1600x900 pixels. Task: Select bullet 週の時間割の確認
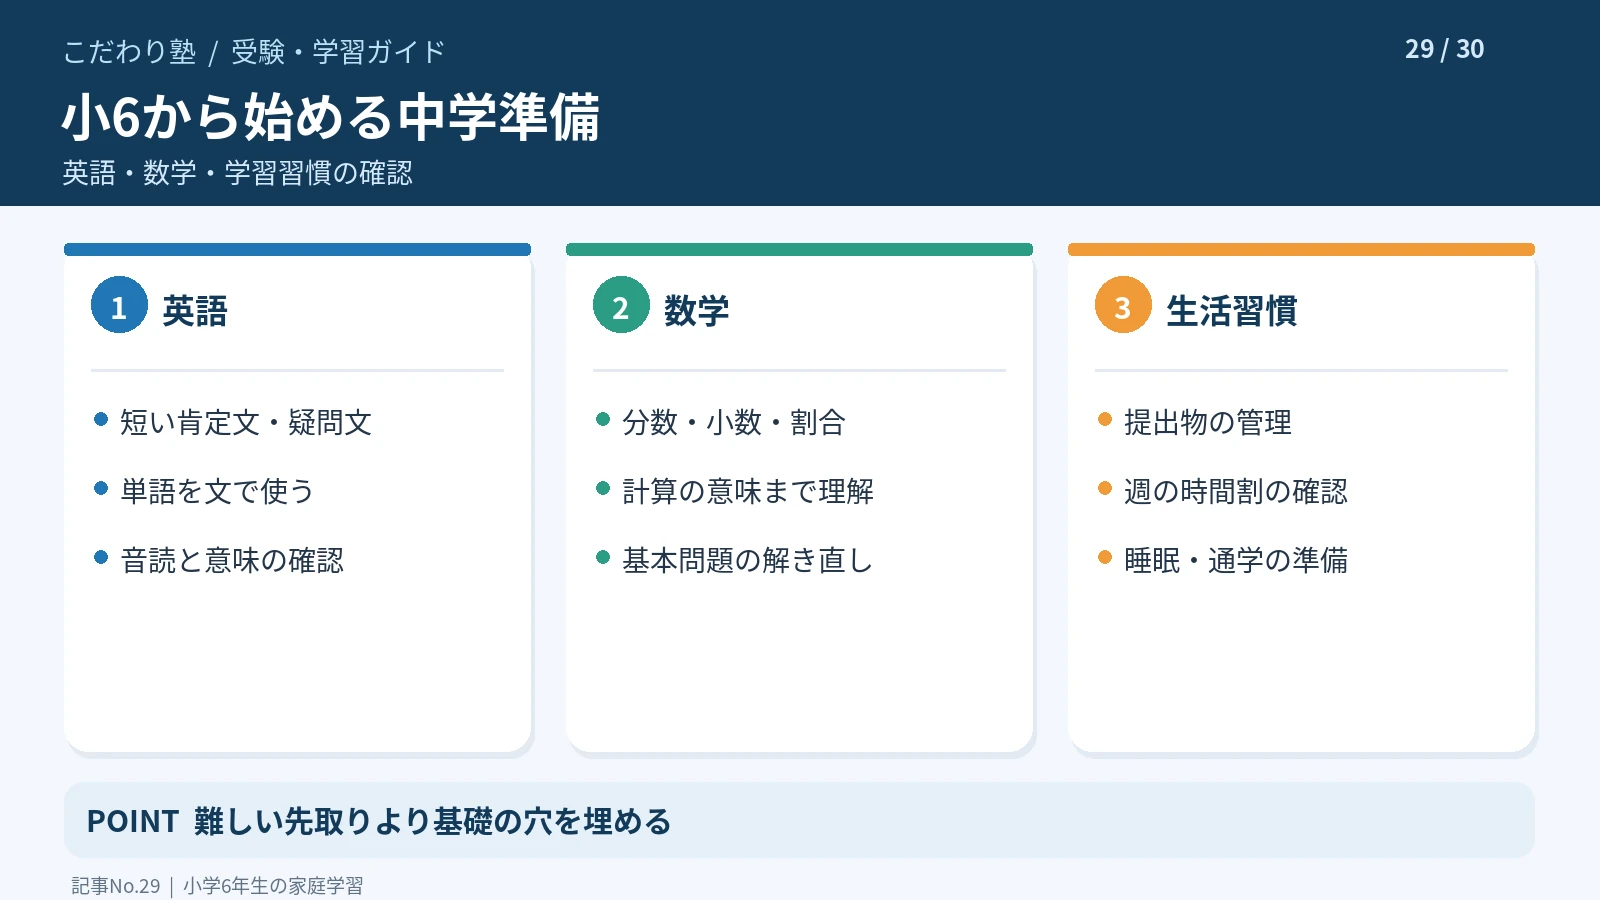(x=1236, y=492)
